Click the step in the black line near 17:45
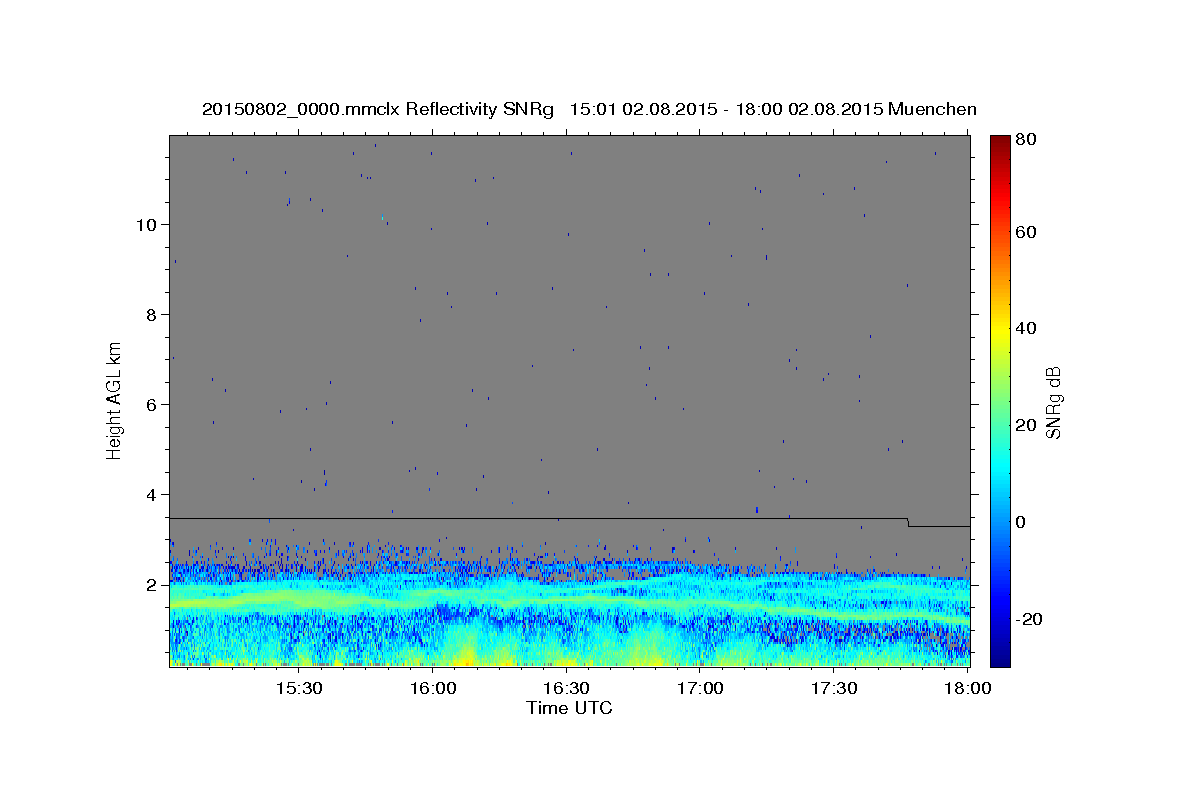 (907, 522)
